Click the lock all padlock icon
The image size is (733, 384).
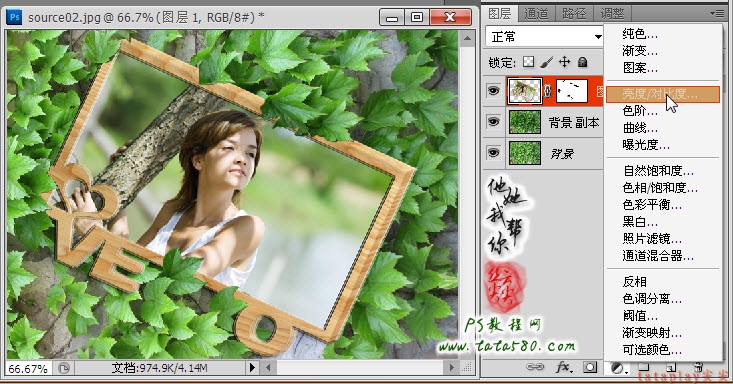pyautogui.click(x=582, y=62)
